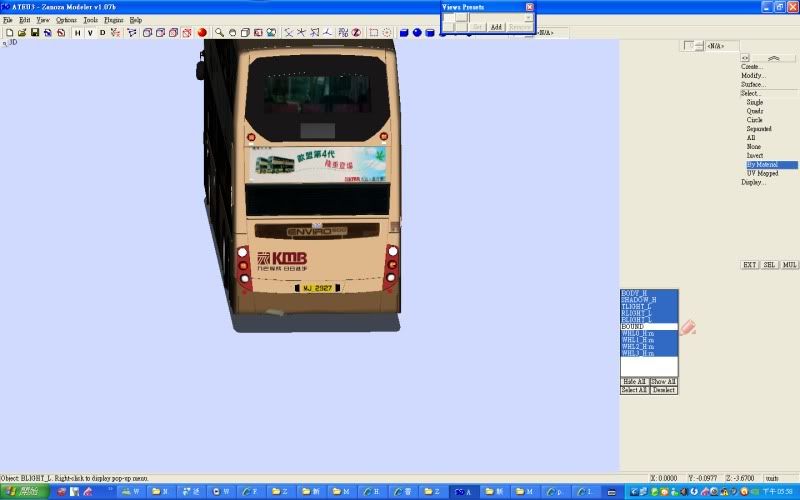Choose Single selection tool
800x500 pixels.
click(755, 102)
